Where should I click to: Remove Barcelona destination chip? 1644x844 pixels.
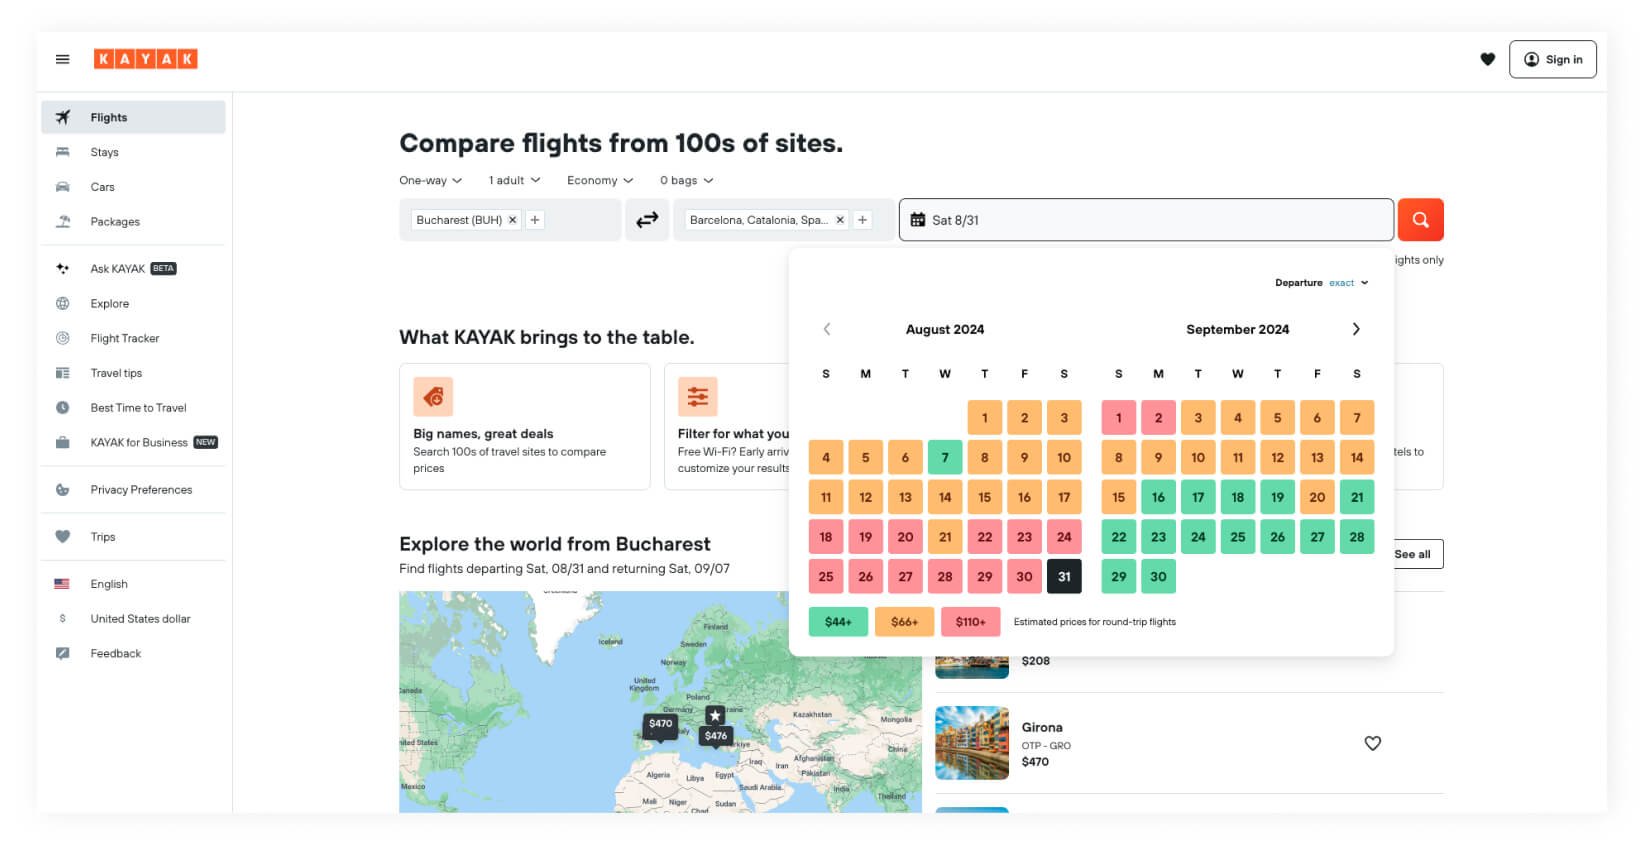(x=840, y=220)
